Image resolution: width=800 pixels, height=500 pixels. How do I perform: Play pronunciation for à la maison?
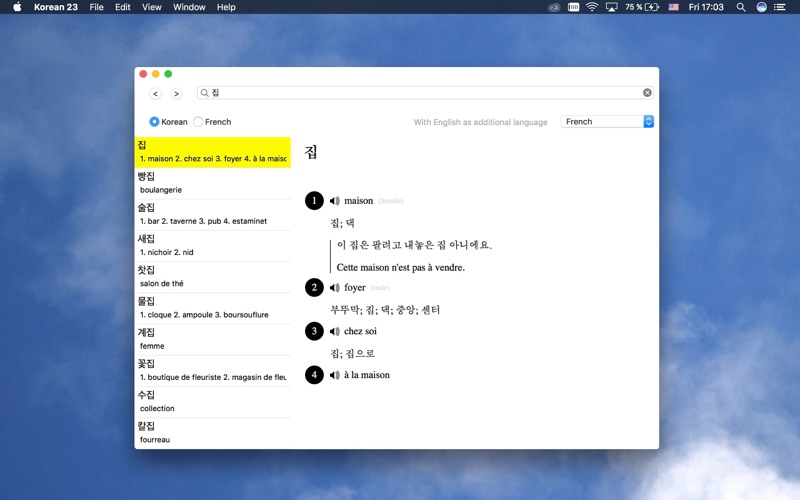point(335,376)
